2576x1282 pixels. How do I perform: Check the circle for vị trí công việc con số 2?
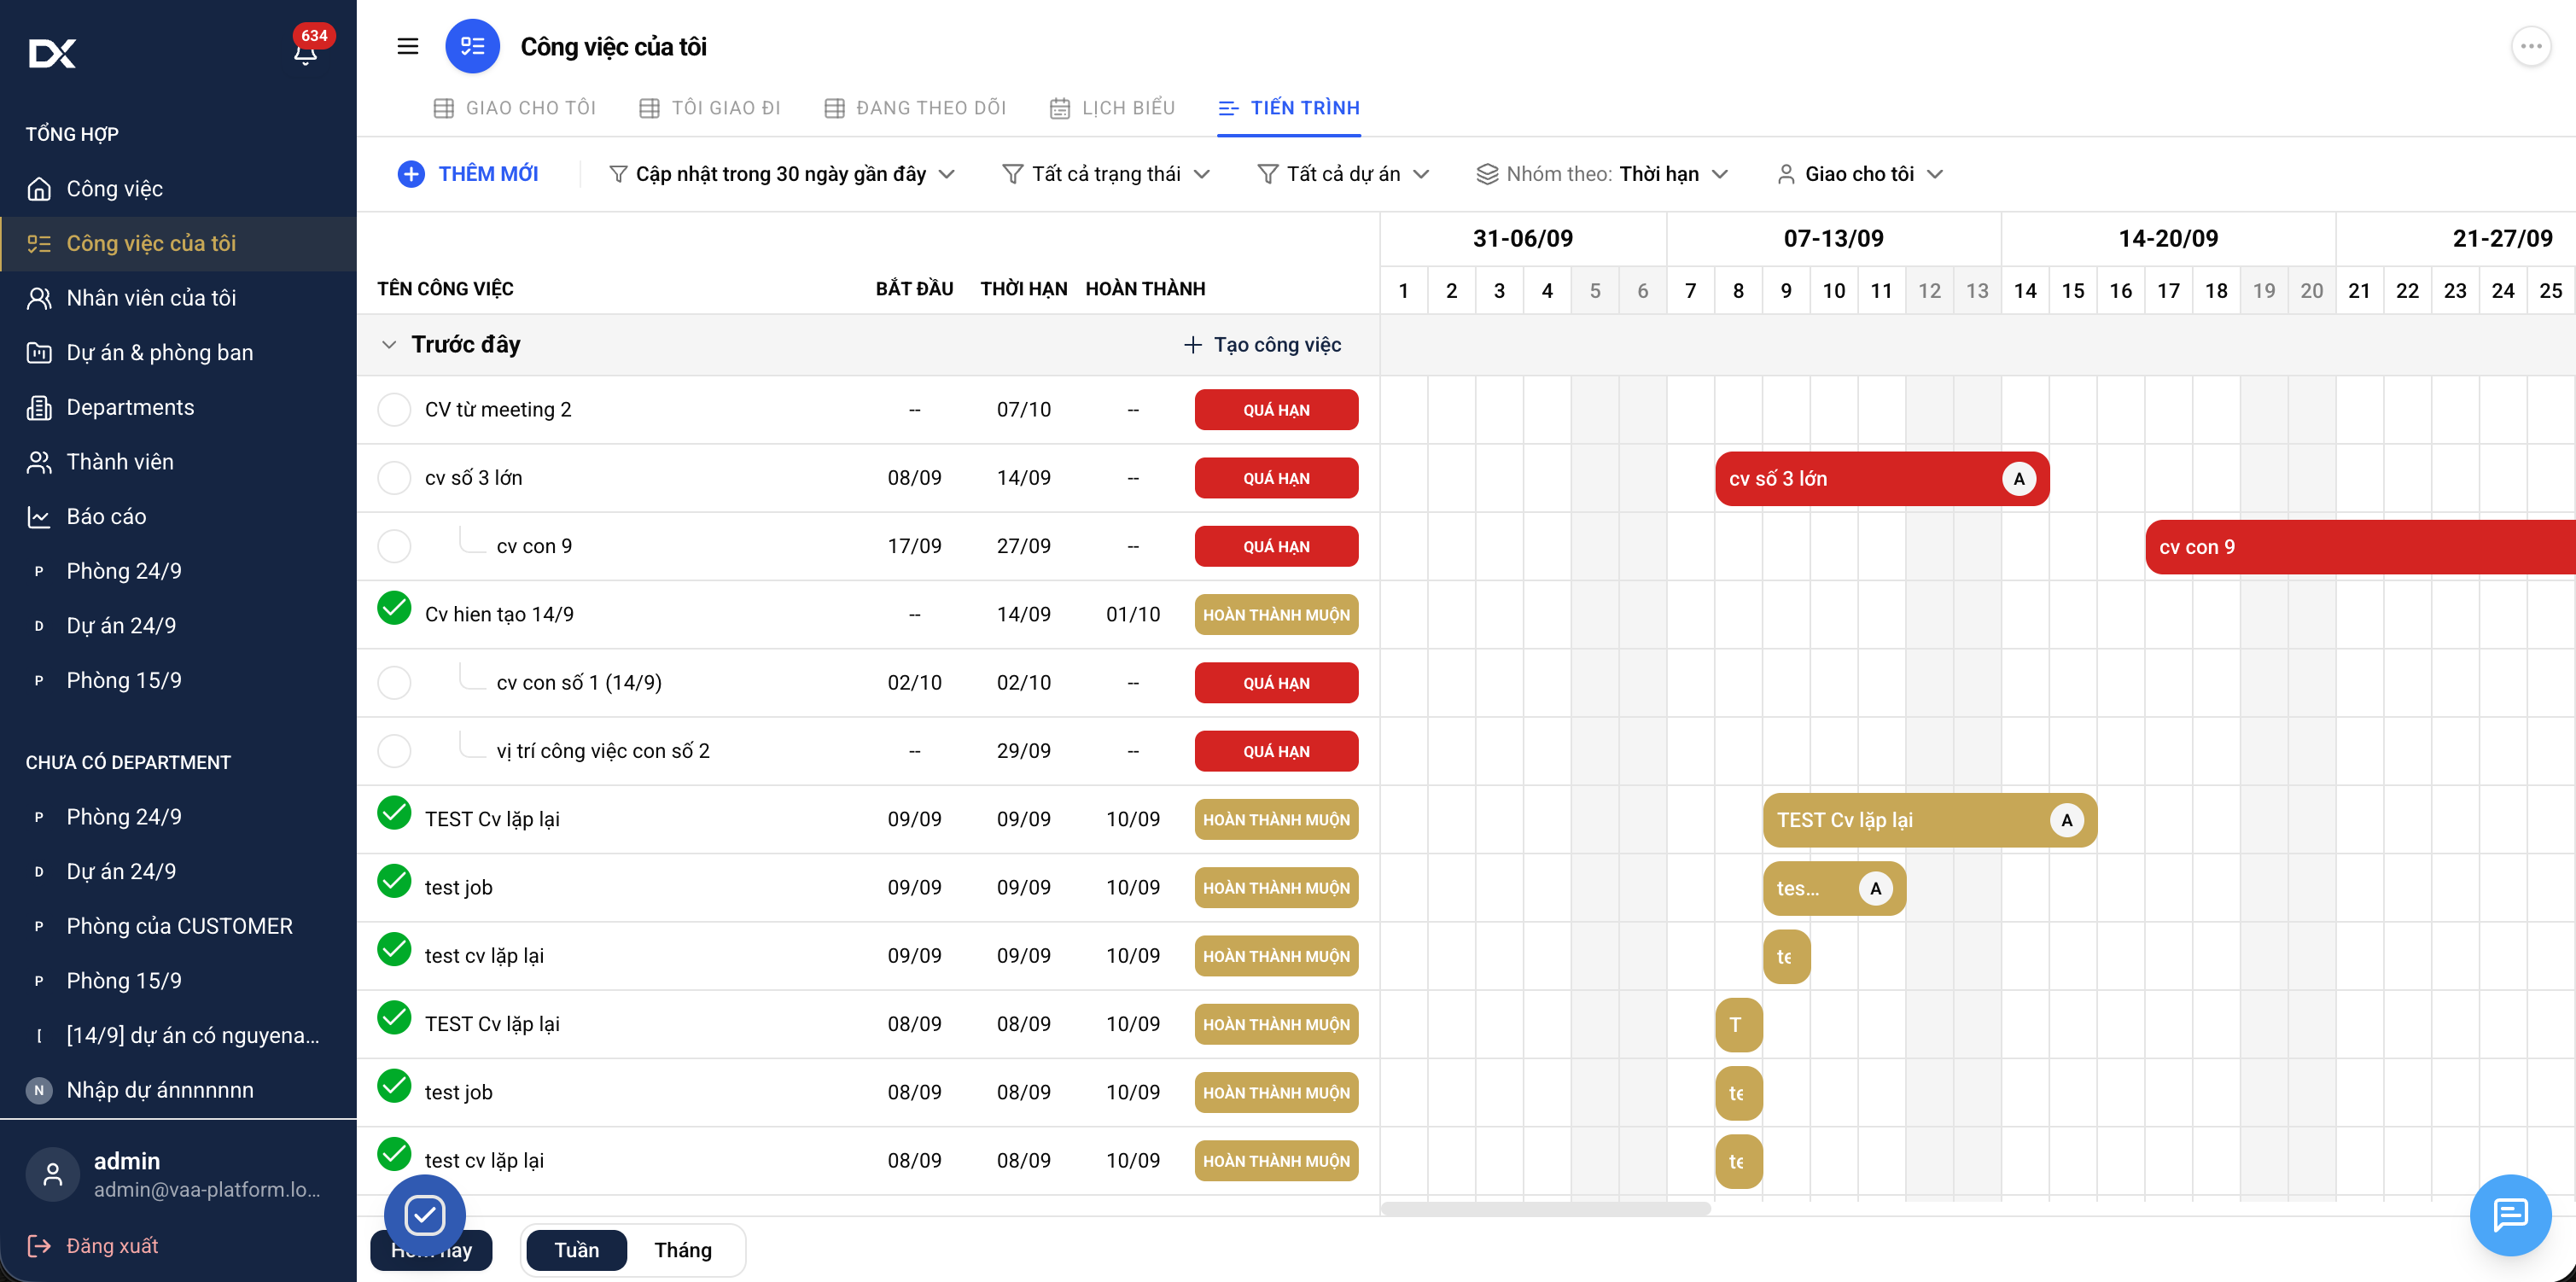coord(394,751)
